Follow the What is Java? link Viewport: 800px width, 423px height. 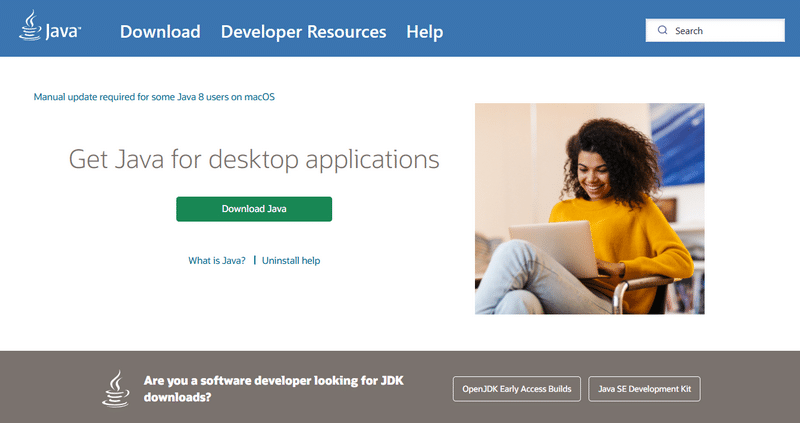click(x=217, y=260)
